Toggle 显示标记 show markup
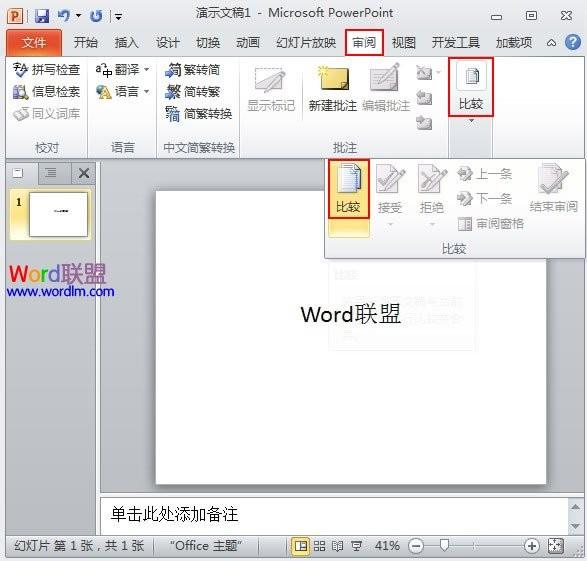This screenshot has width=587, height=561. 271,89
